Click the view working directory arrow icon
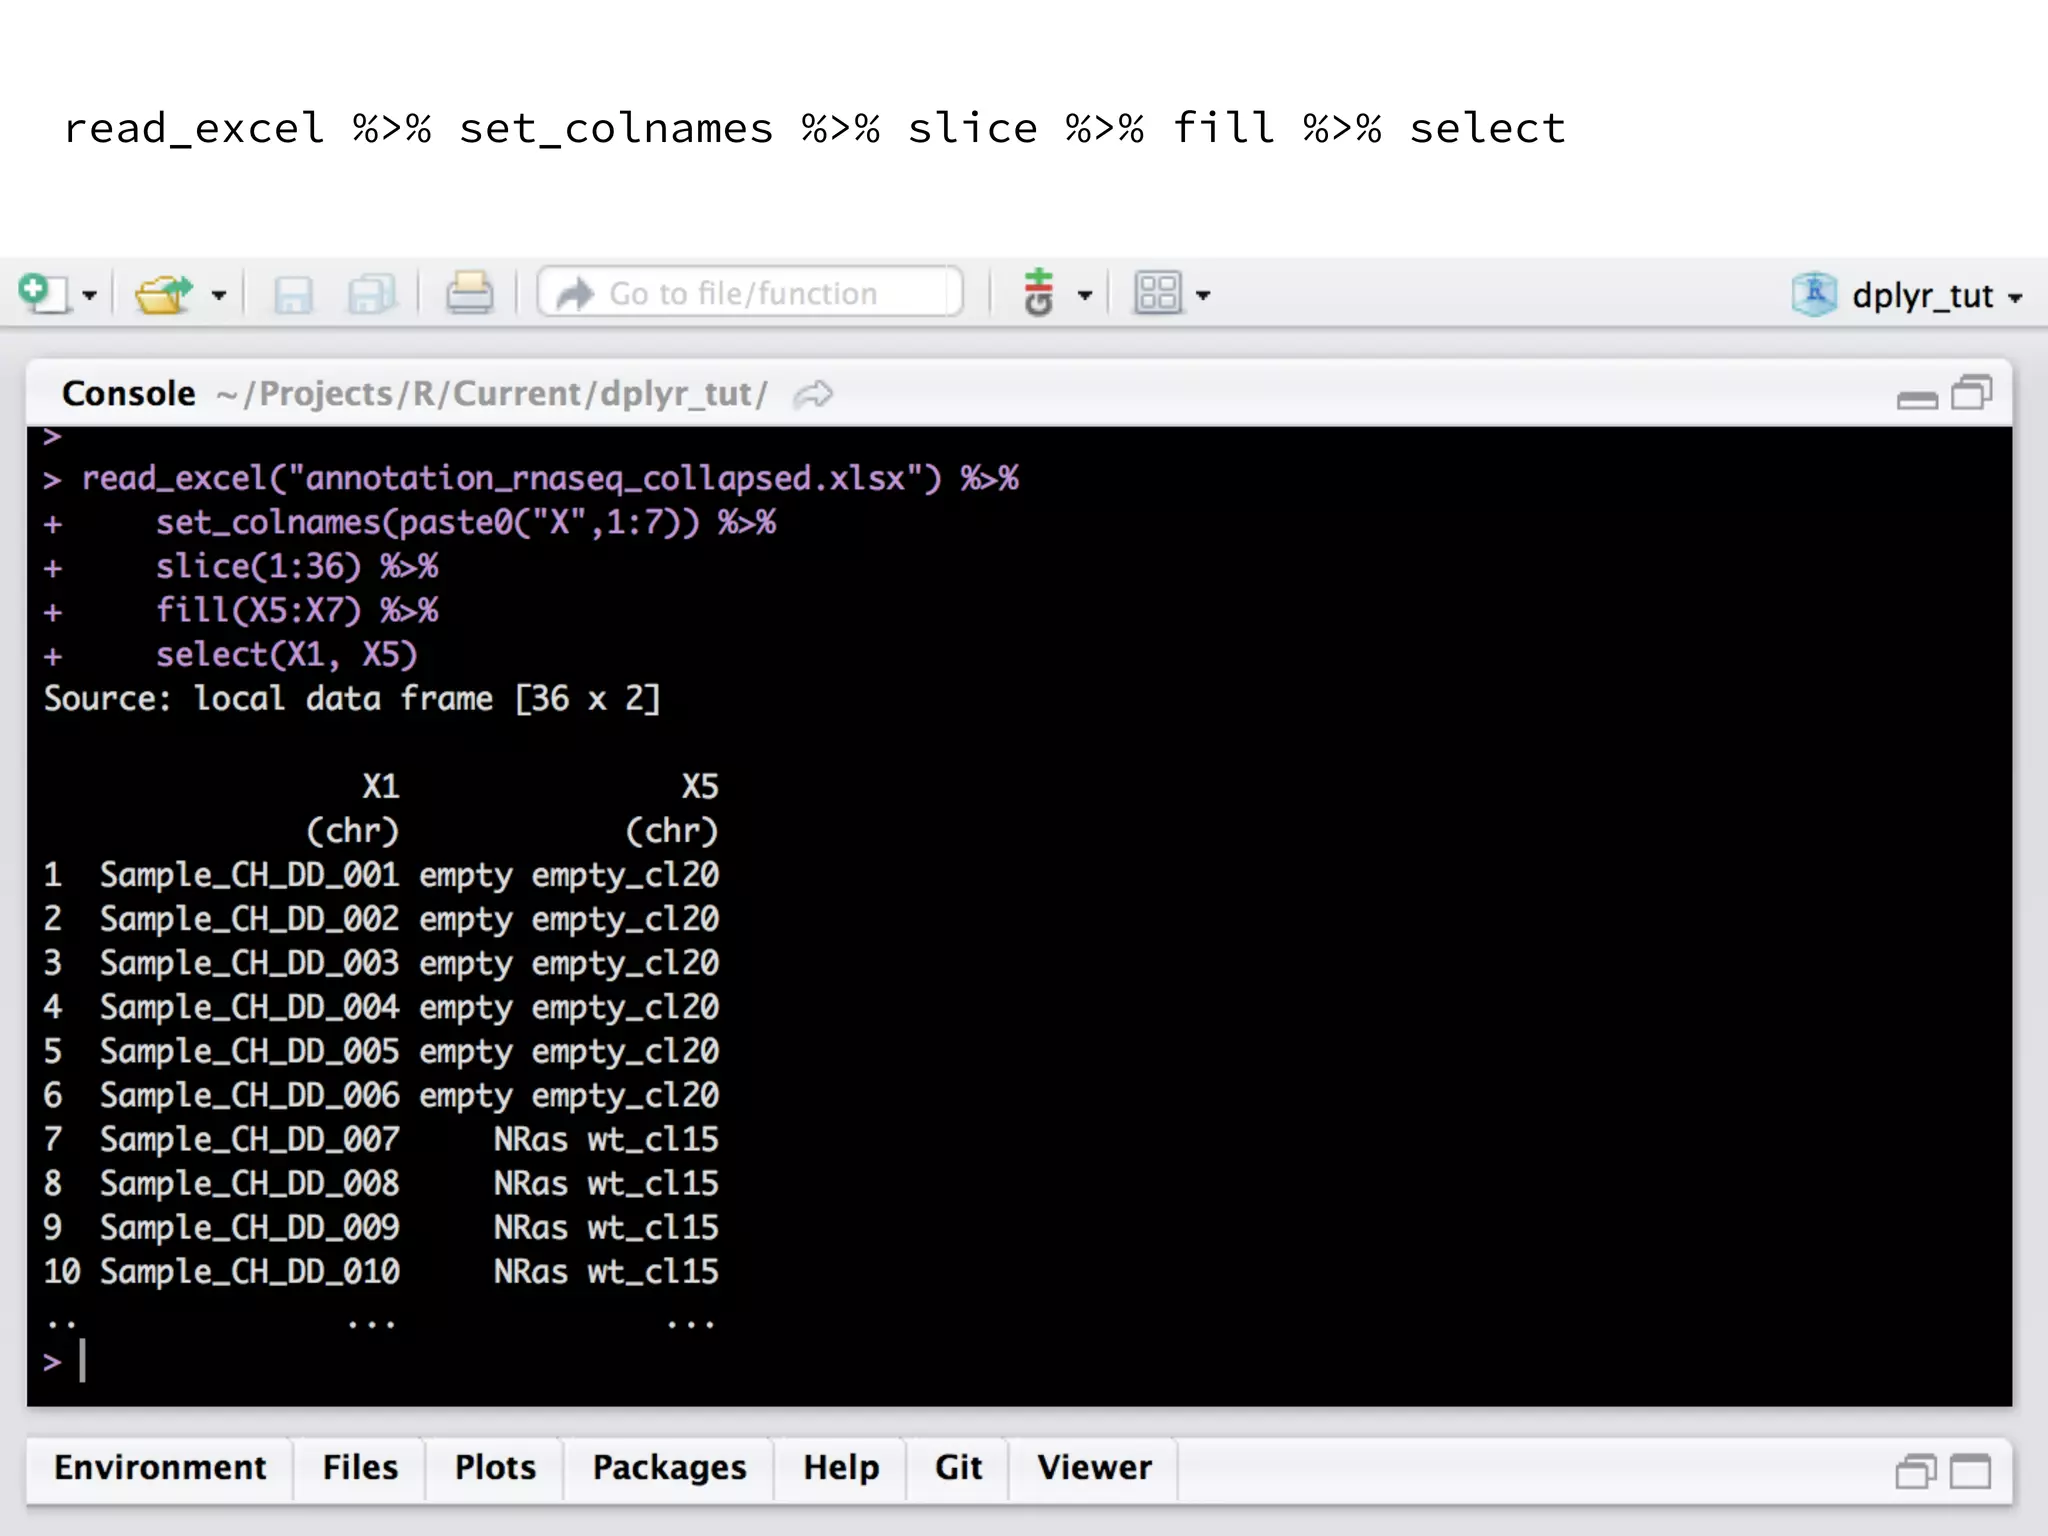Image resolution: width=2048 pixels, height=1536 pixels. coord(813,394)
